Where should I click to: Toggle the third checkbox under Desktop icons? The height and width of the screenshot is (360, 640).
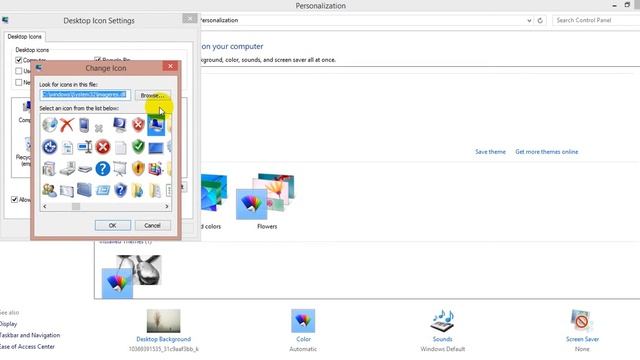point(19,82)
